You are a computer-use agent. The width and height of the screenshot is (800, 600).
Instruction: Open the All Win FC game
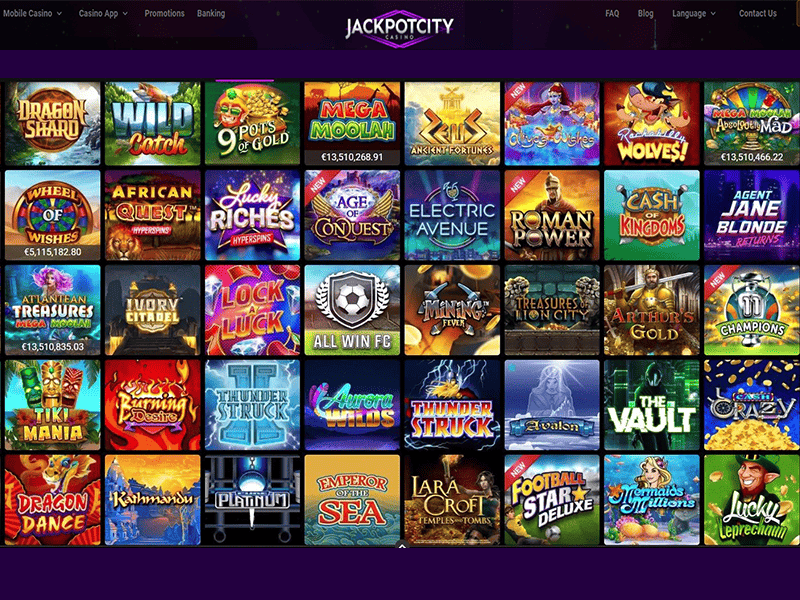[352, 310]
